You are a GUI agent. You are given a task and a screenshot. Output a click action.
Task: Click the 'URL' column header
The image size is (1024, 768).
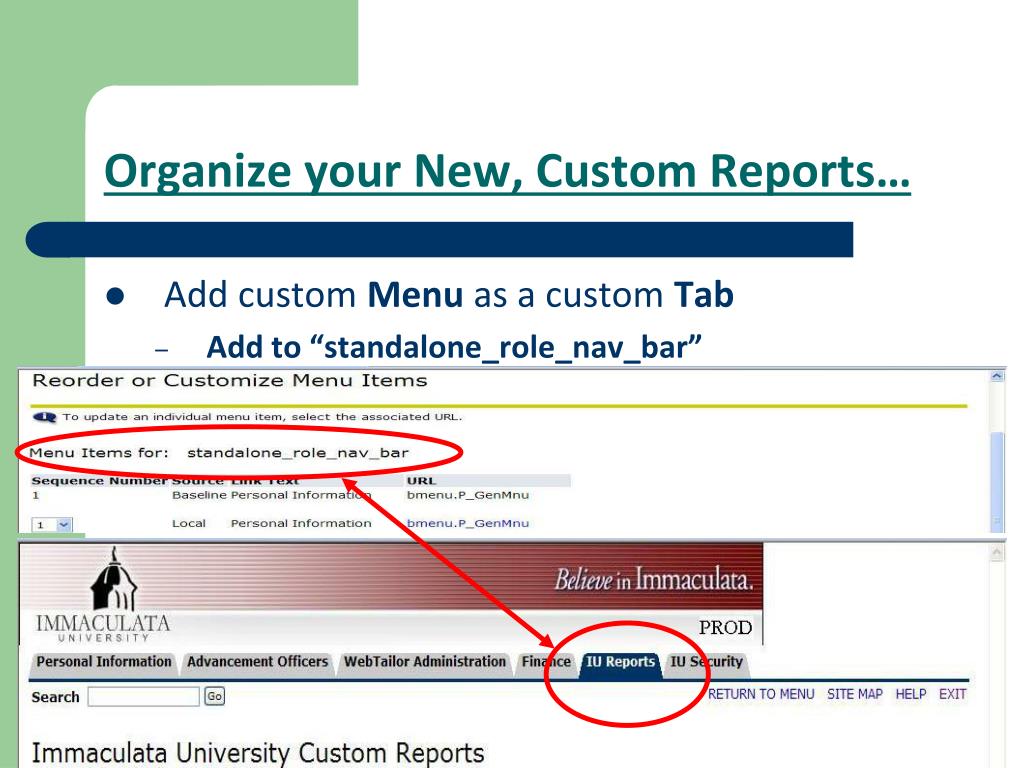(421, 481)
